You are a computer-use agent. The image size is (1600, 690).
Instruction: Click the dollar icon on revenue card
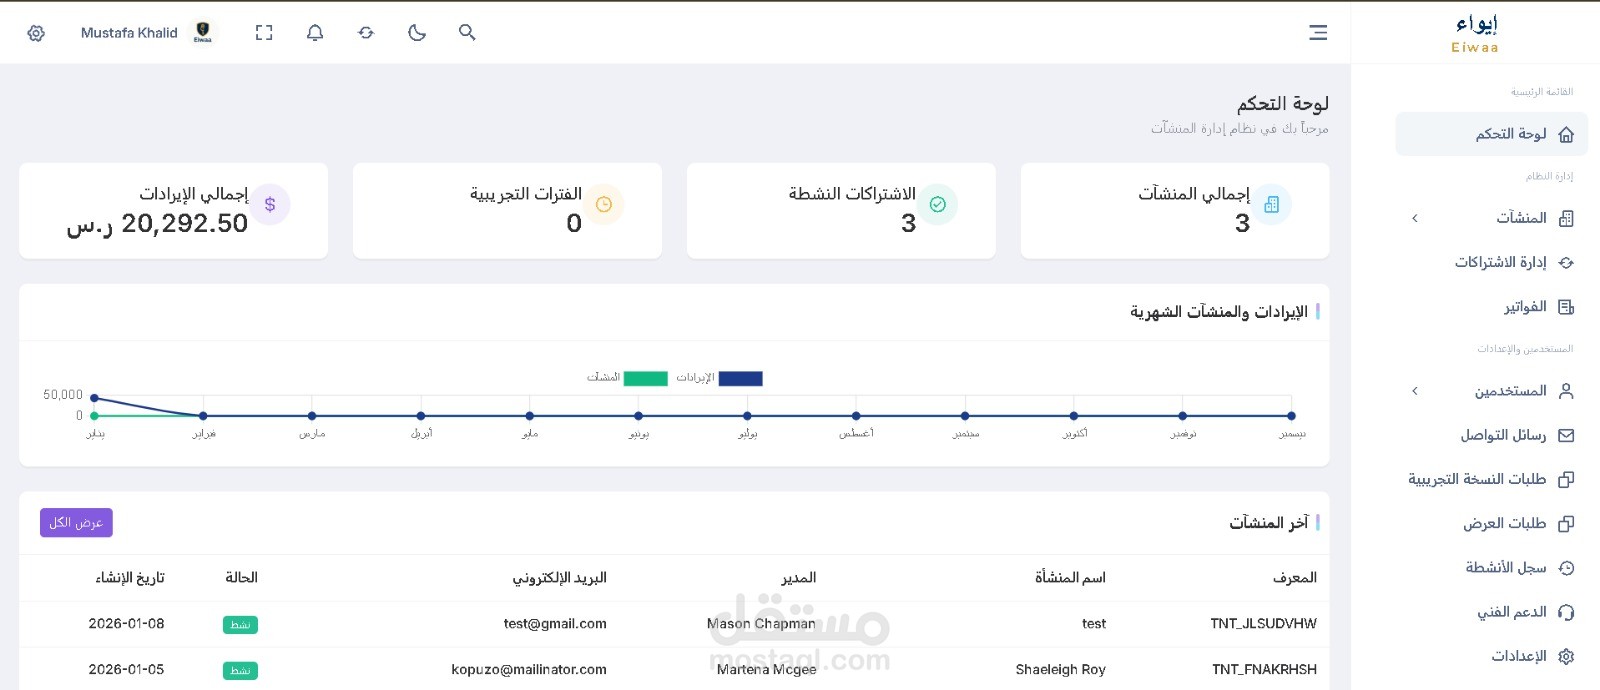(x=270, y=204)
